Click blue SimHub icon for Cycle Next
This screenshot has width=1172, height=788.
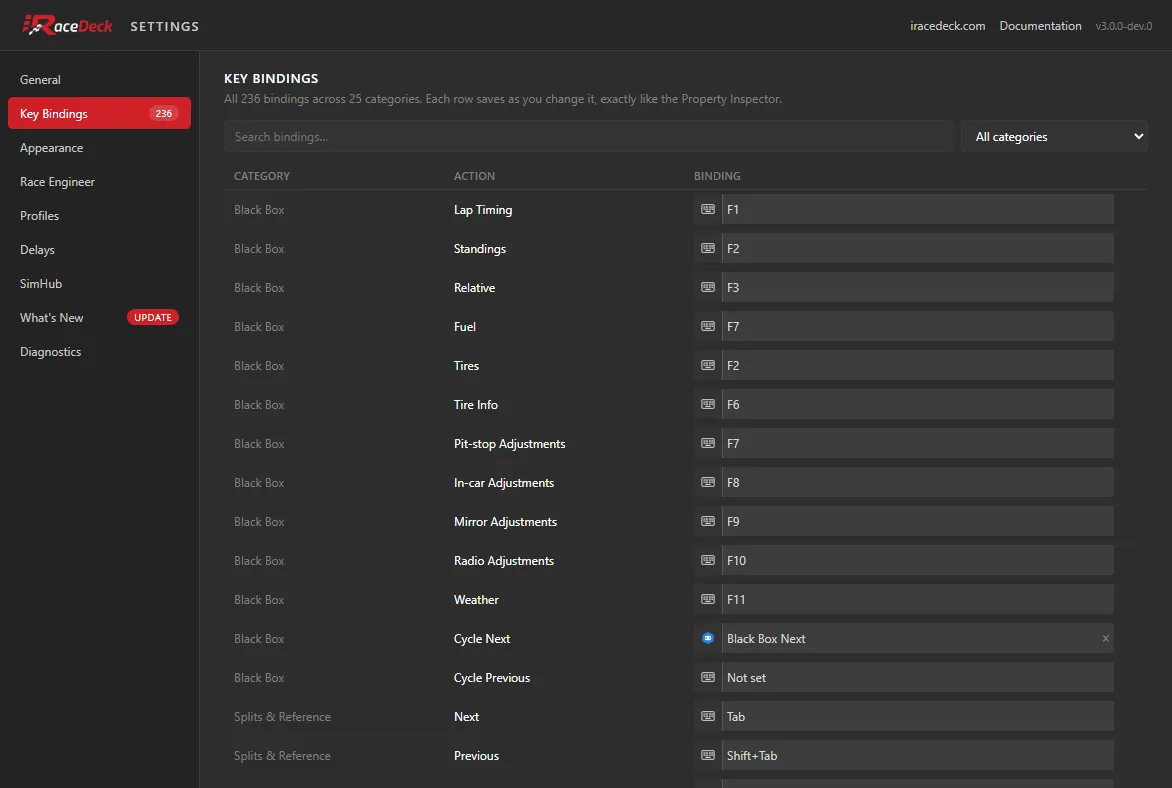coord(707,638)
